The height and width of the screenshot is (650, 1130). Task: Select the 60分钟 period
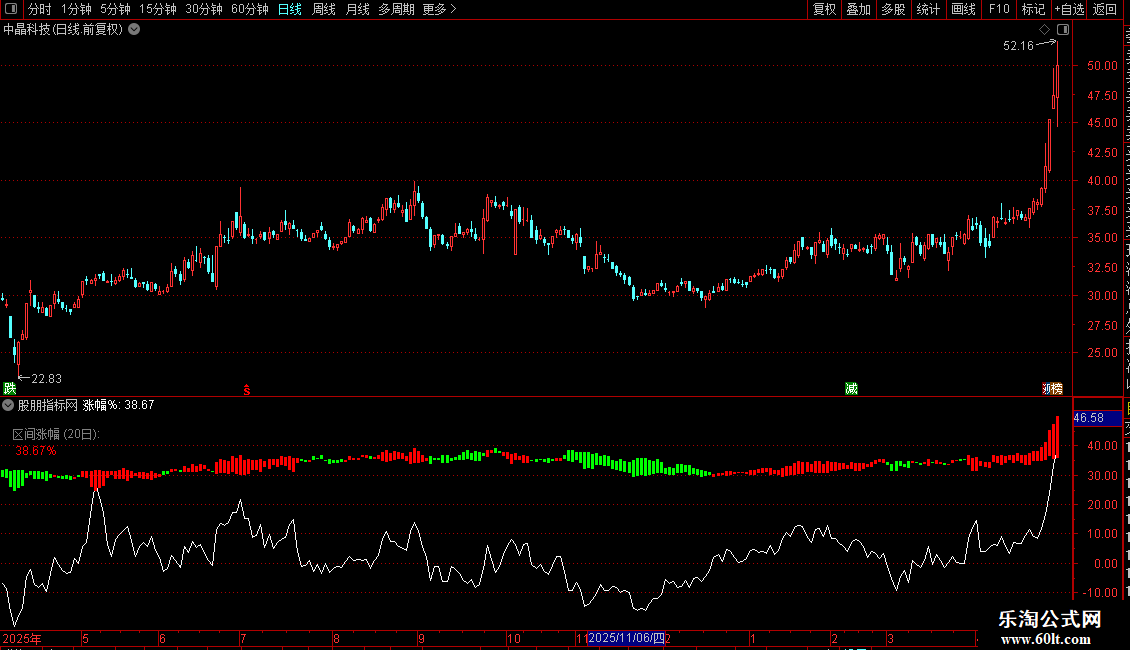pyautogui.click(x=250, y=9)
